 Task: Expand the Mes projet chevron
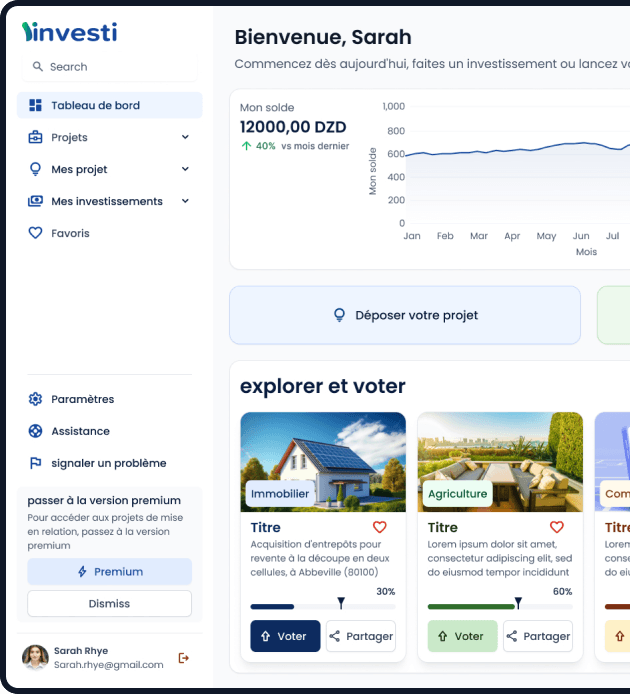point(185,169)
